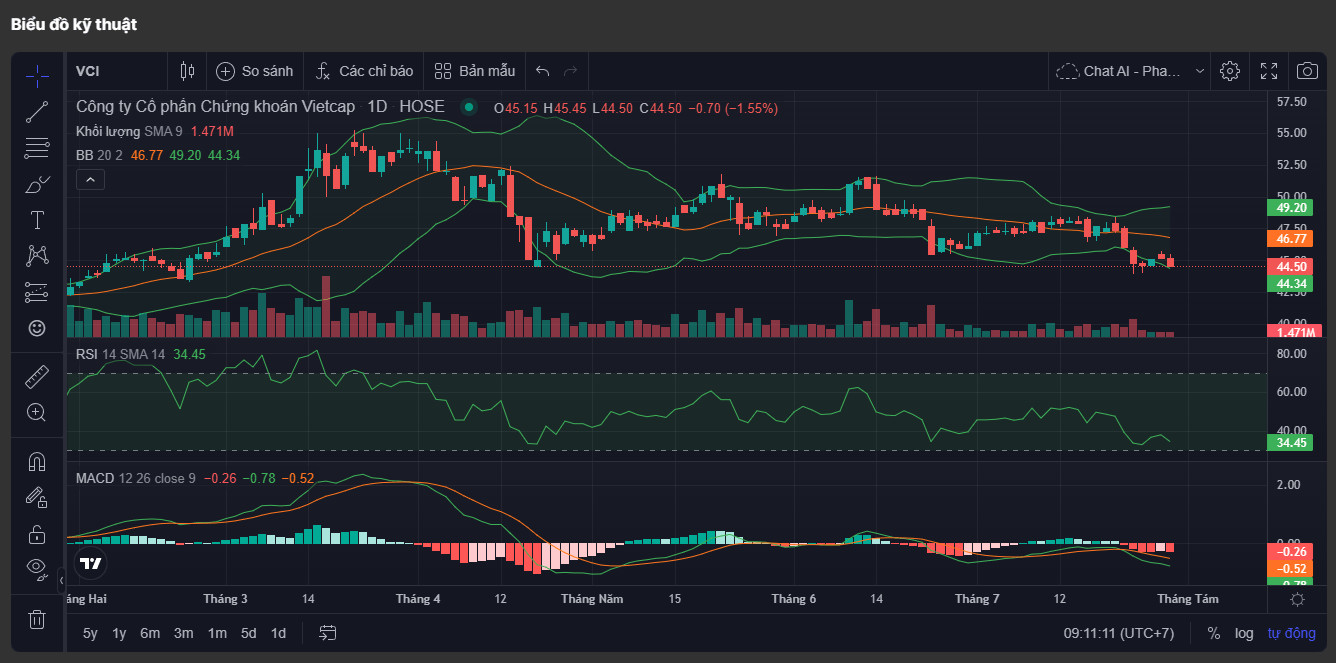The height and width of the screenshot is (663, 1336).
Task: Open the Fibonacci retracement tools
Action: click(37, 148)
